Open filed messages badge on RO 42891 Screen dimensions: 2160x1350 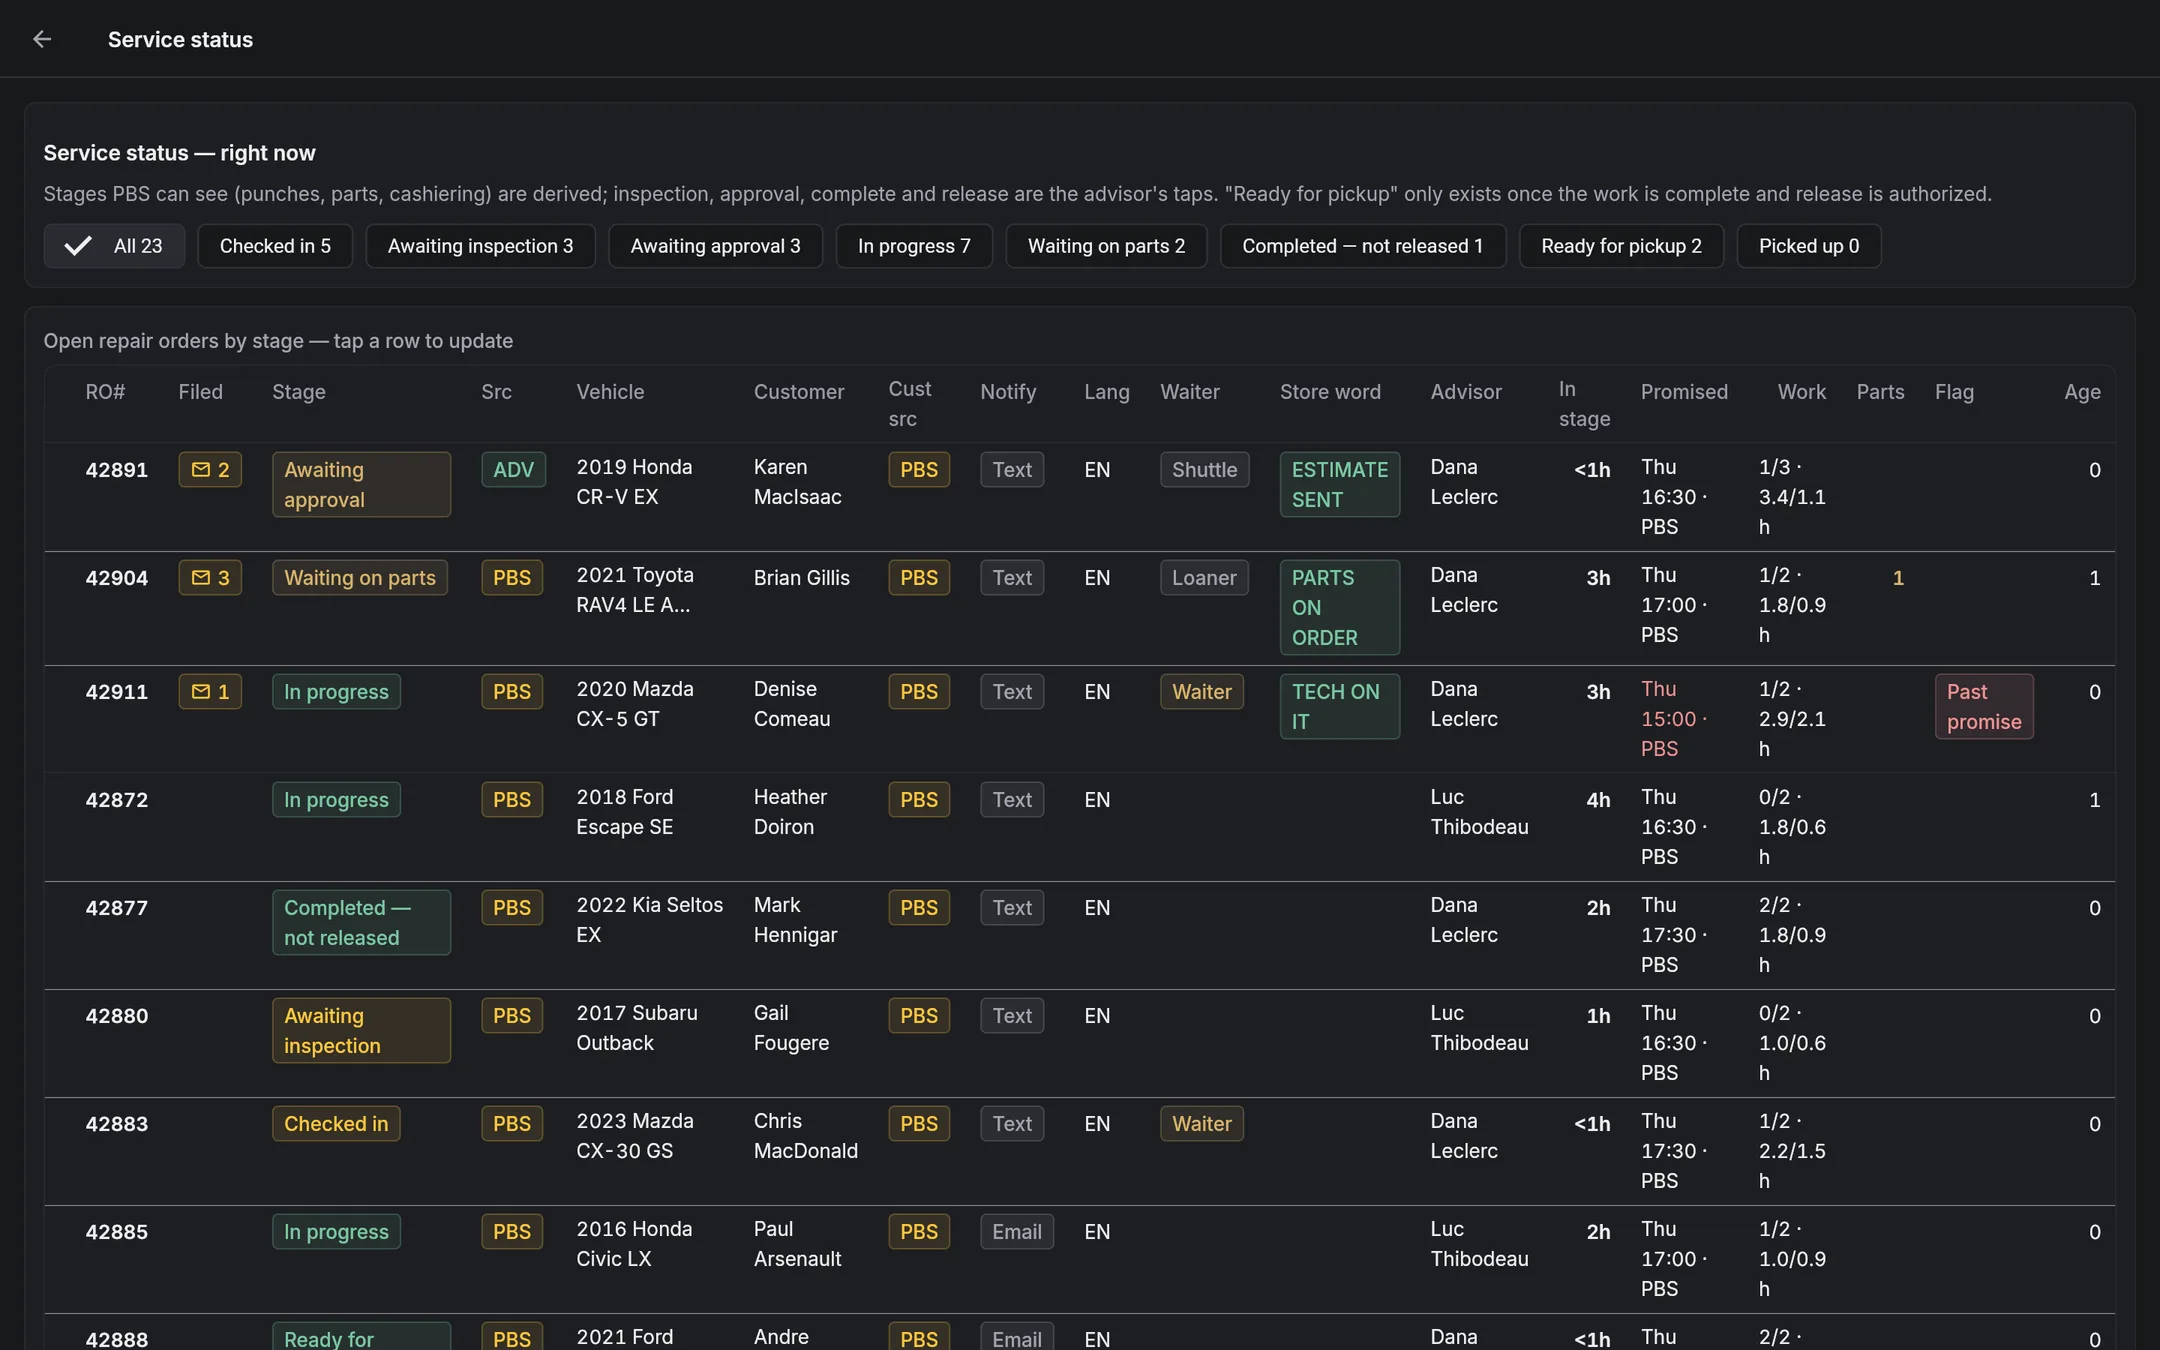210,470
